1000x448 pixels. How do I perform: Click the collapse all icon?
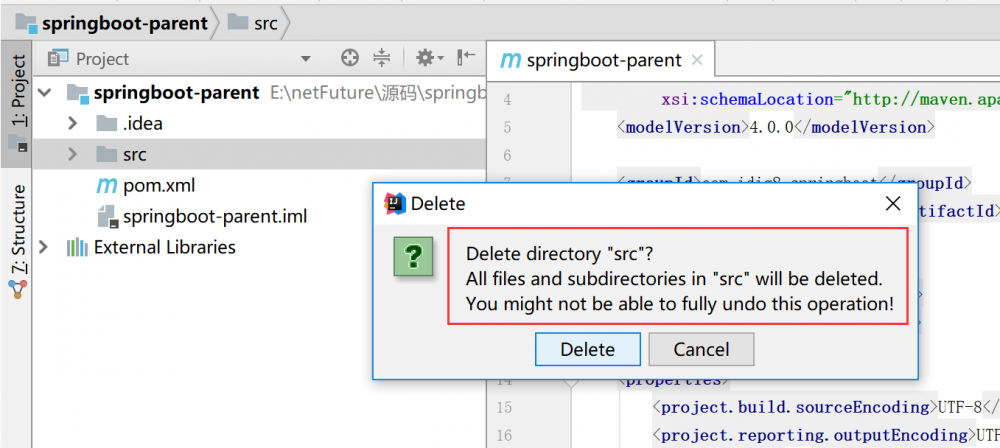point(381,58)
